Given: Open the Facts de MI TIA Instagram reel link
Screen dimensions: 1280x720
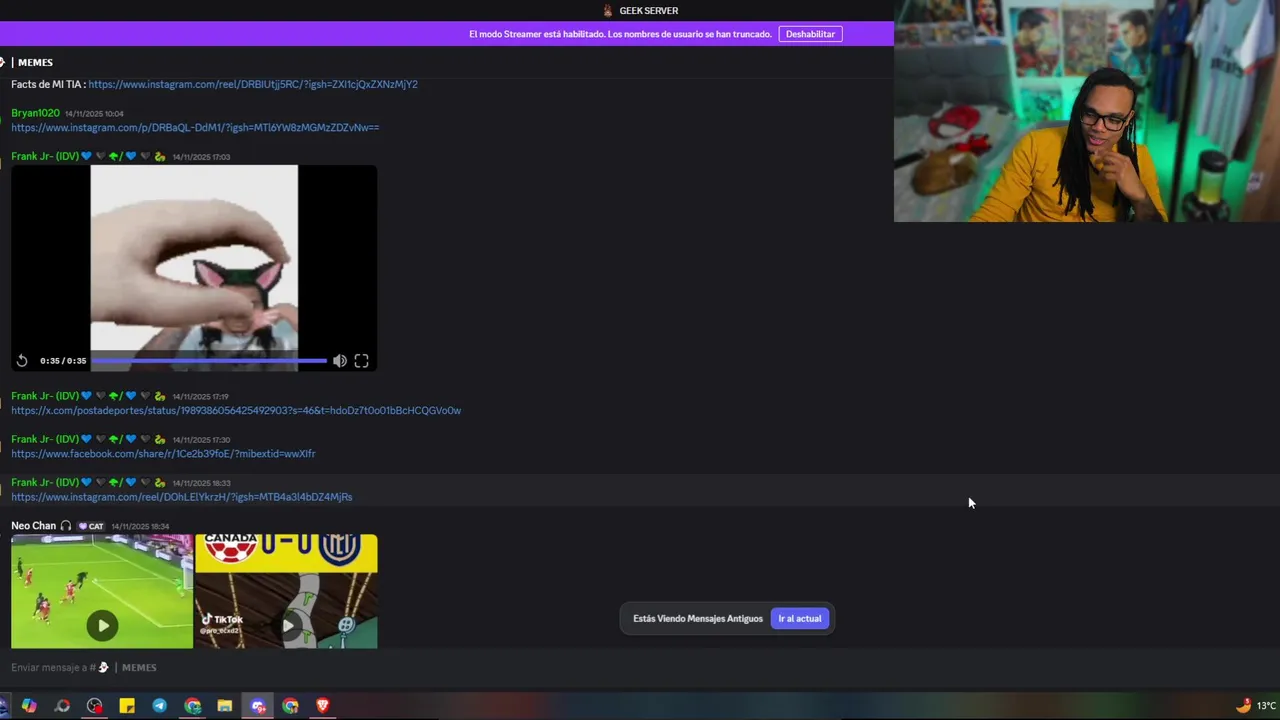Looking at the screenshot, I should pyautogui.click(x=253, y=84).
